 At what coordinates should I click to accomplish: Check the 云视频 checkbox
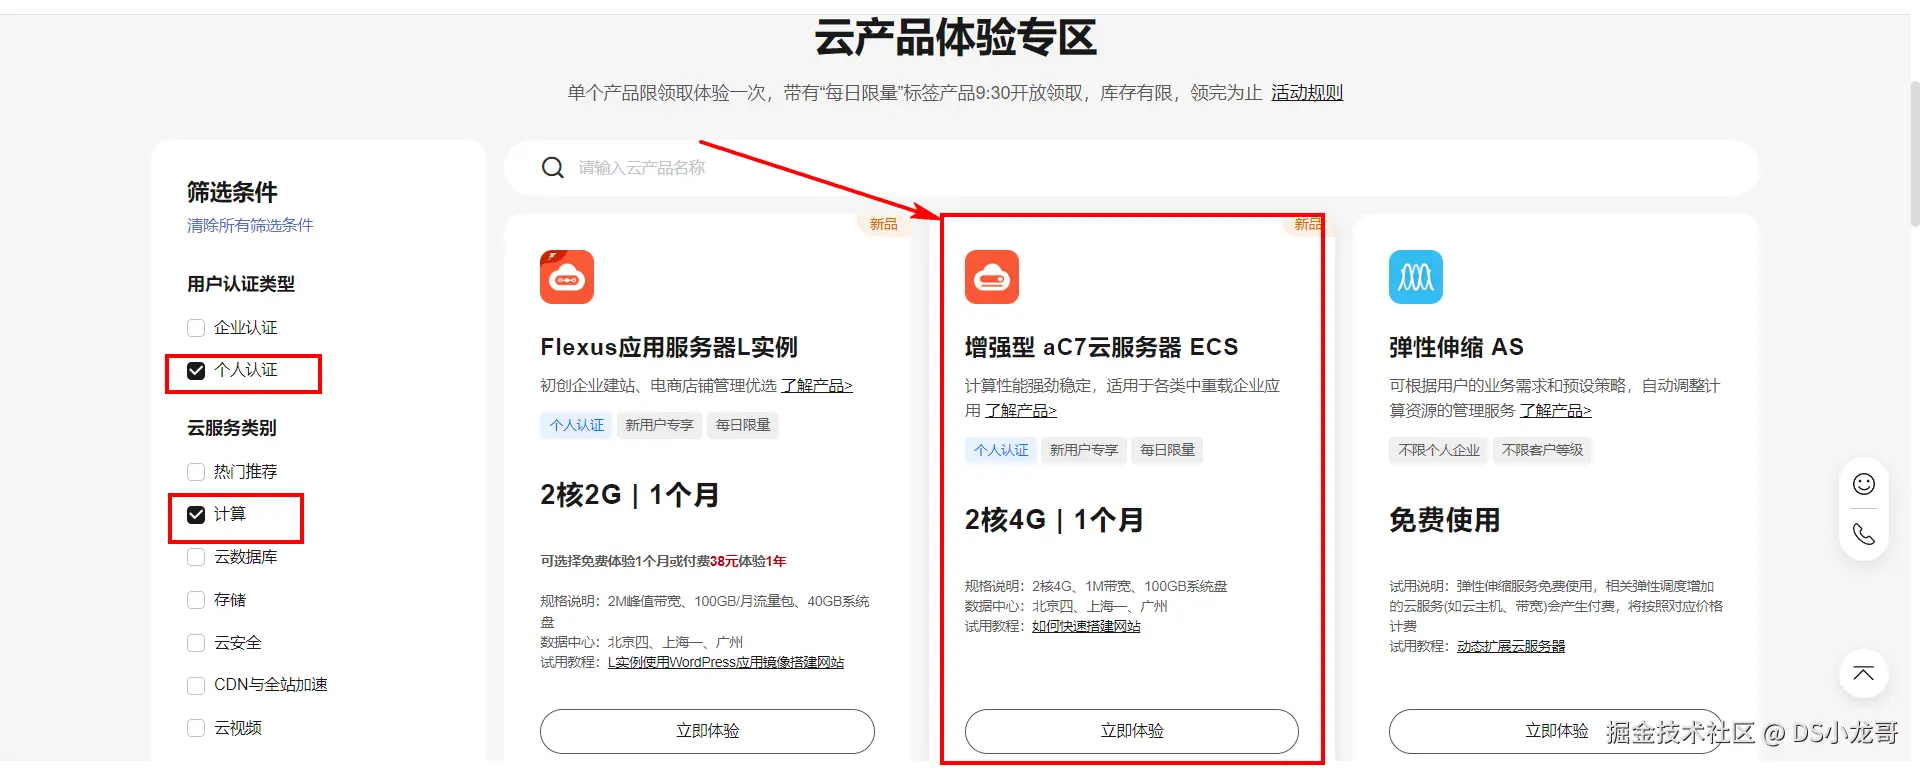(x=196, y=728)
